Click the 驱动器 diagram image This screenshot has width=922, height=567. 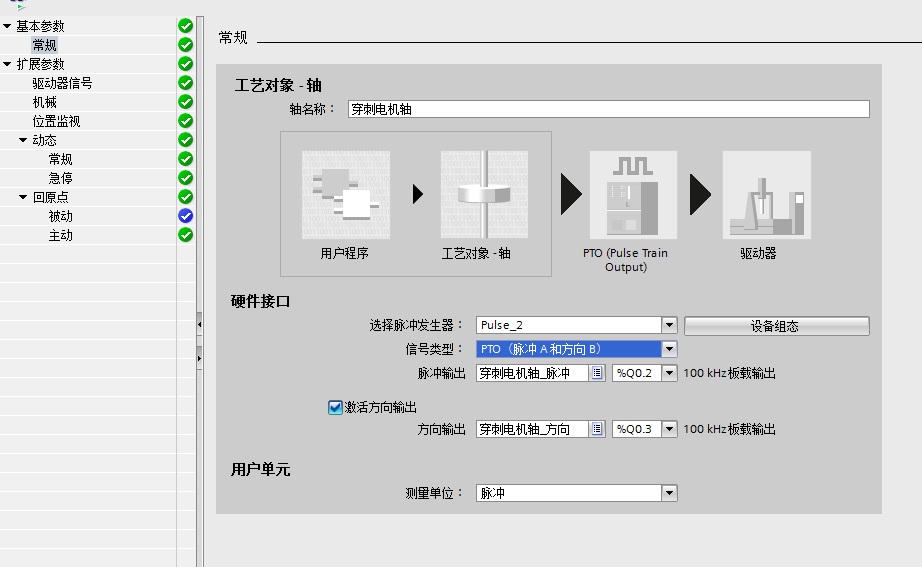click(x=767, y=195)
